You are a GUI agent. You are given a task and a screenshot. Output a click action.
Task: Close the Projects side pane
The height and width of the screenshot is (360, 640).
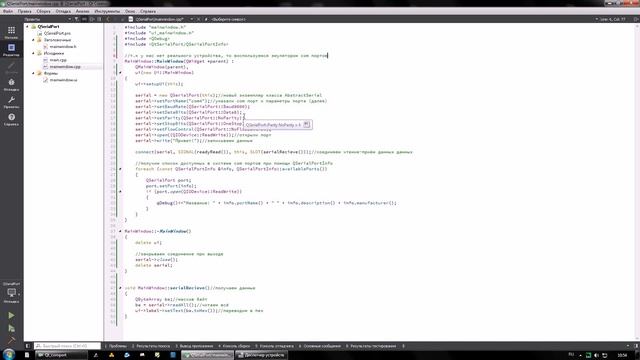(x=99, y=19)
